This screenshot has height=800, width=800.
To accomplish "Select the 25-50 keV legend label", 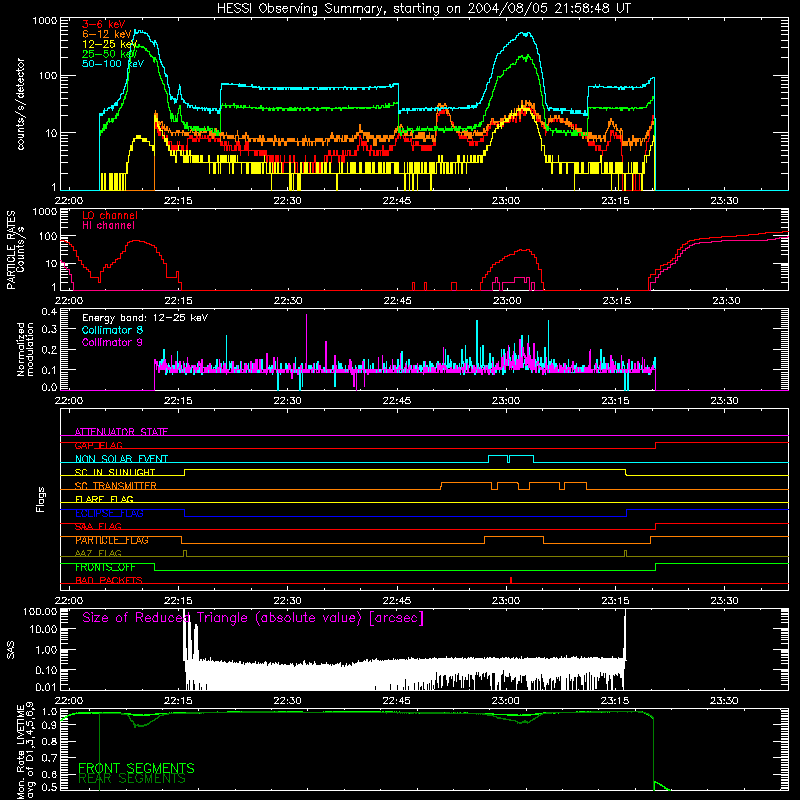I will coord(110,54).
